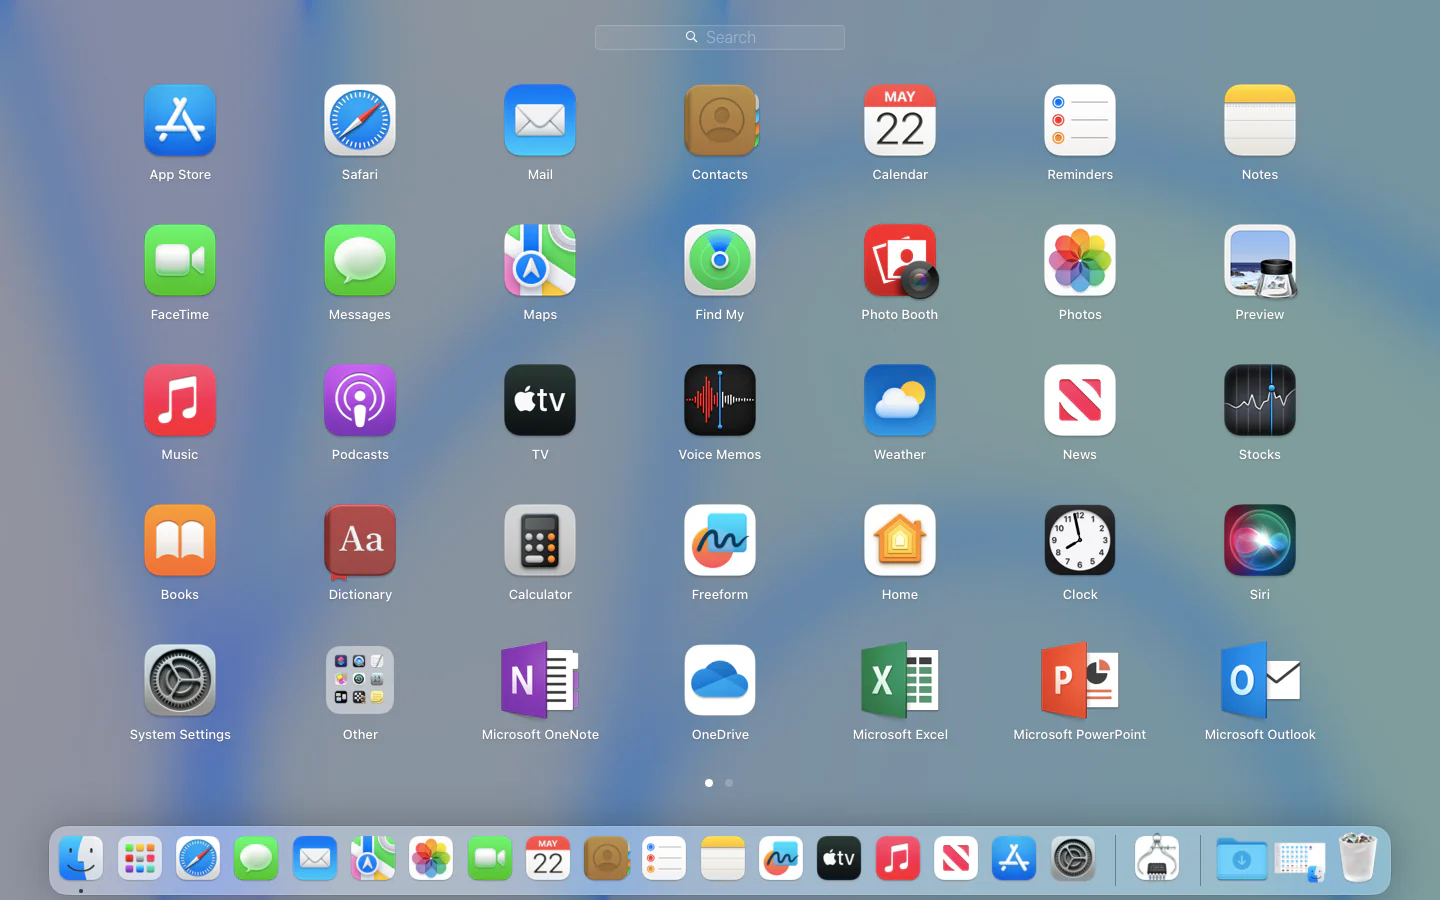Viewport: 1440px width, 900px height.
Task: Click the Launchpad icon in the Dock
Action: click(140, 859)
